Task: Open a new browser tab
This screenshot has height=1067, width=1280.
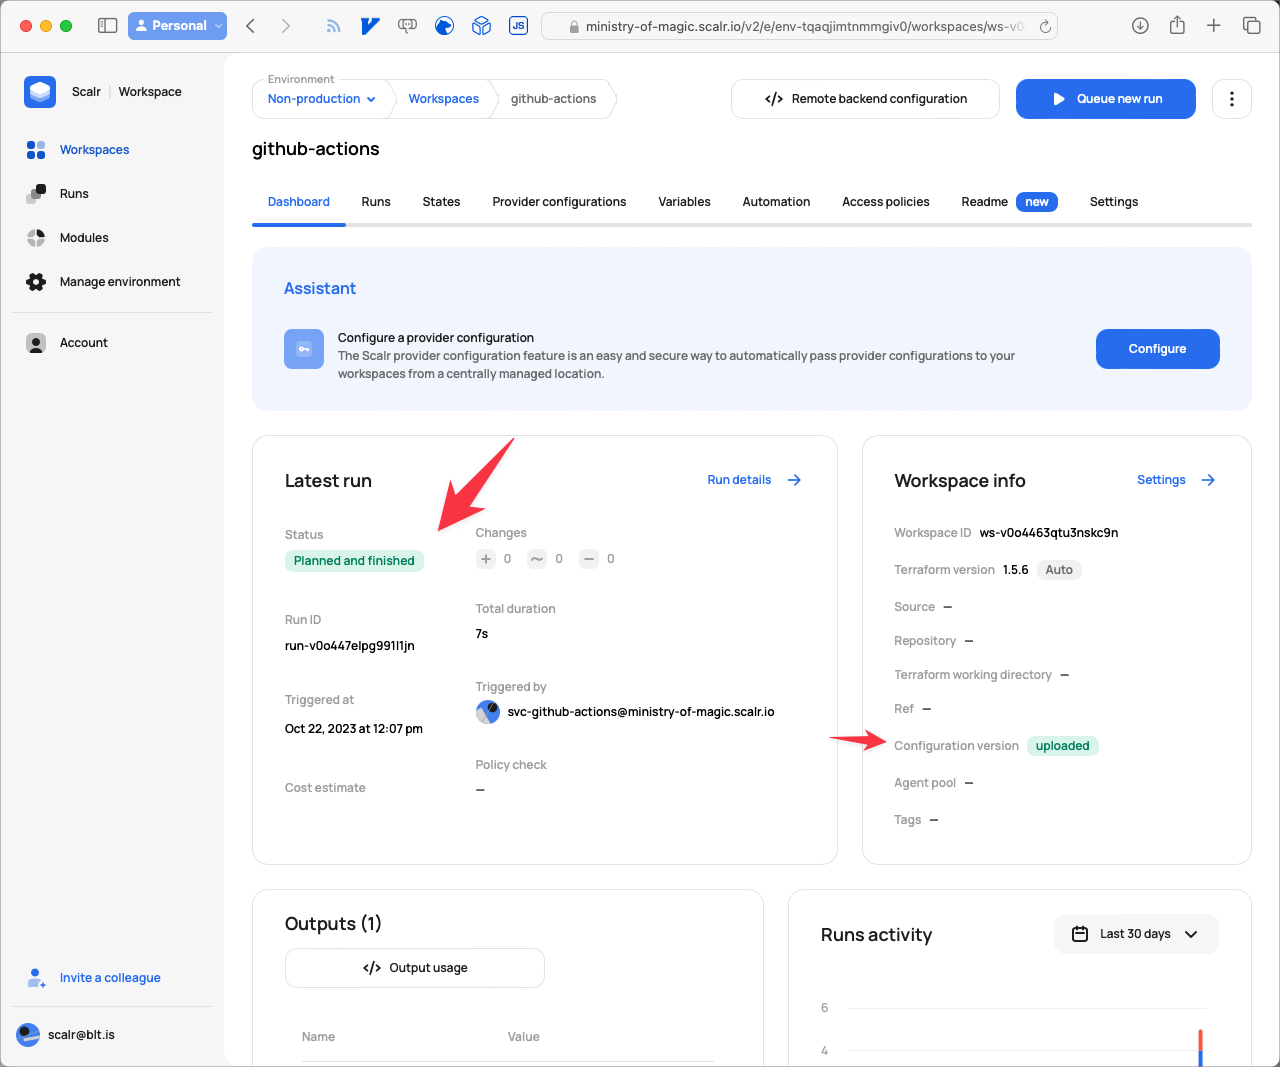Action: (1214, 26)
